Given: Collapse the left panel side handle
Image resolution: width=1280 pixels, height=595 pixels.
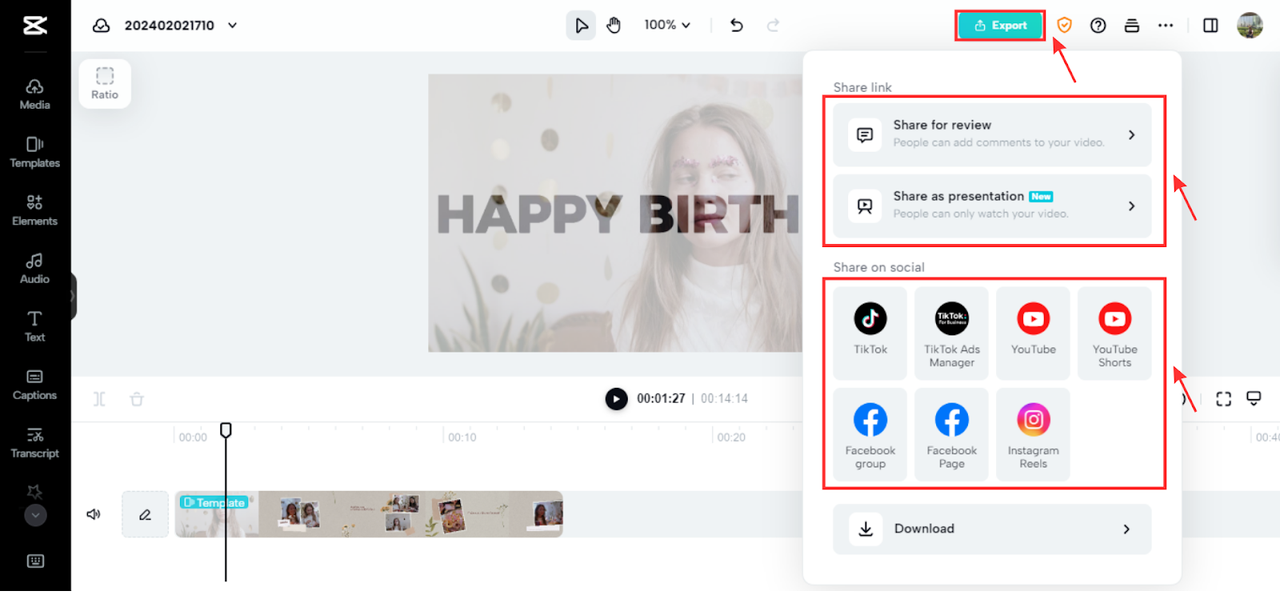Looking at the screenshot, I should tap(73, 296).
